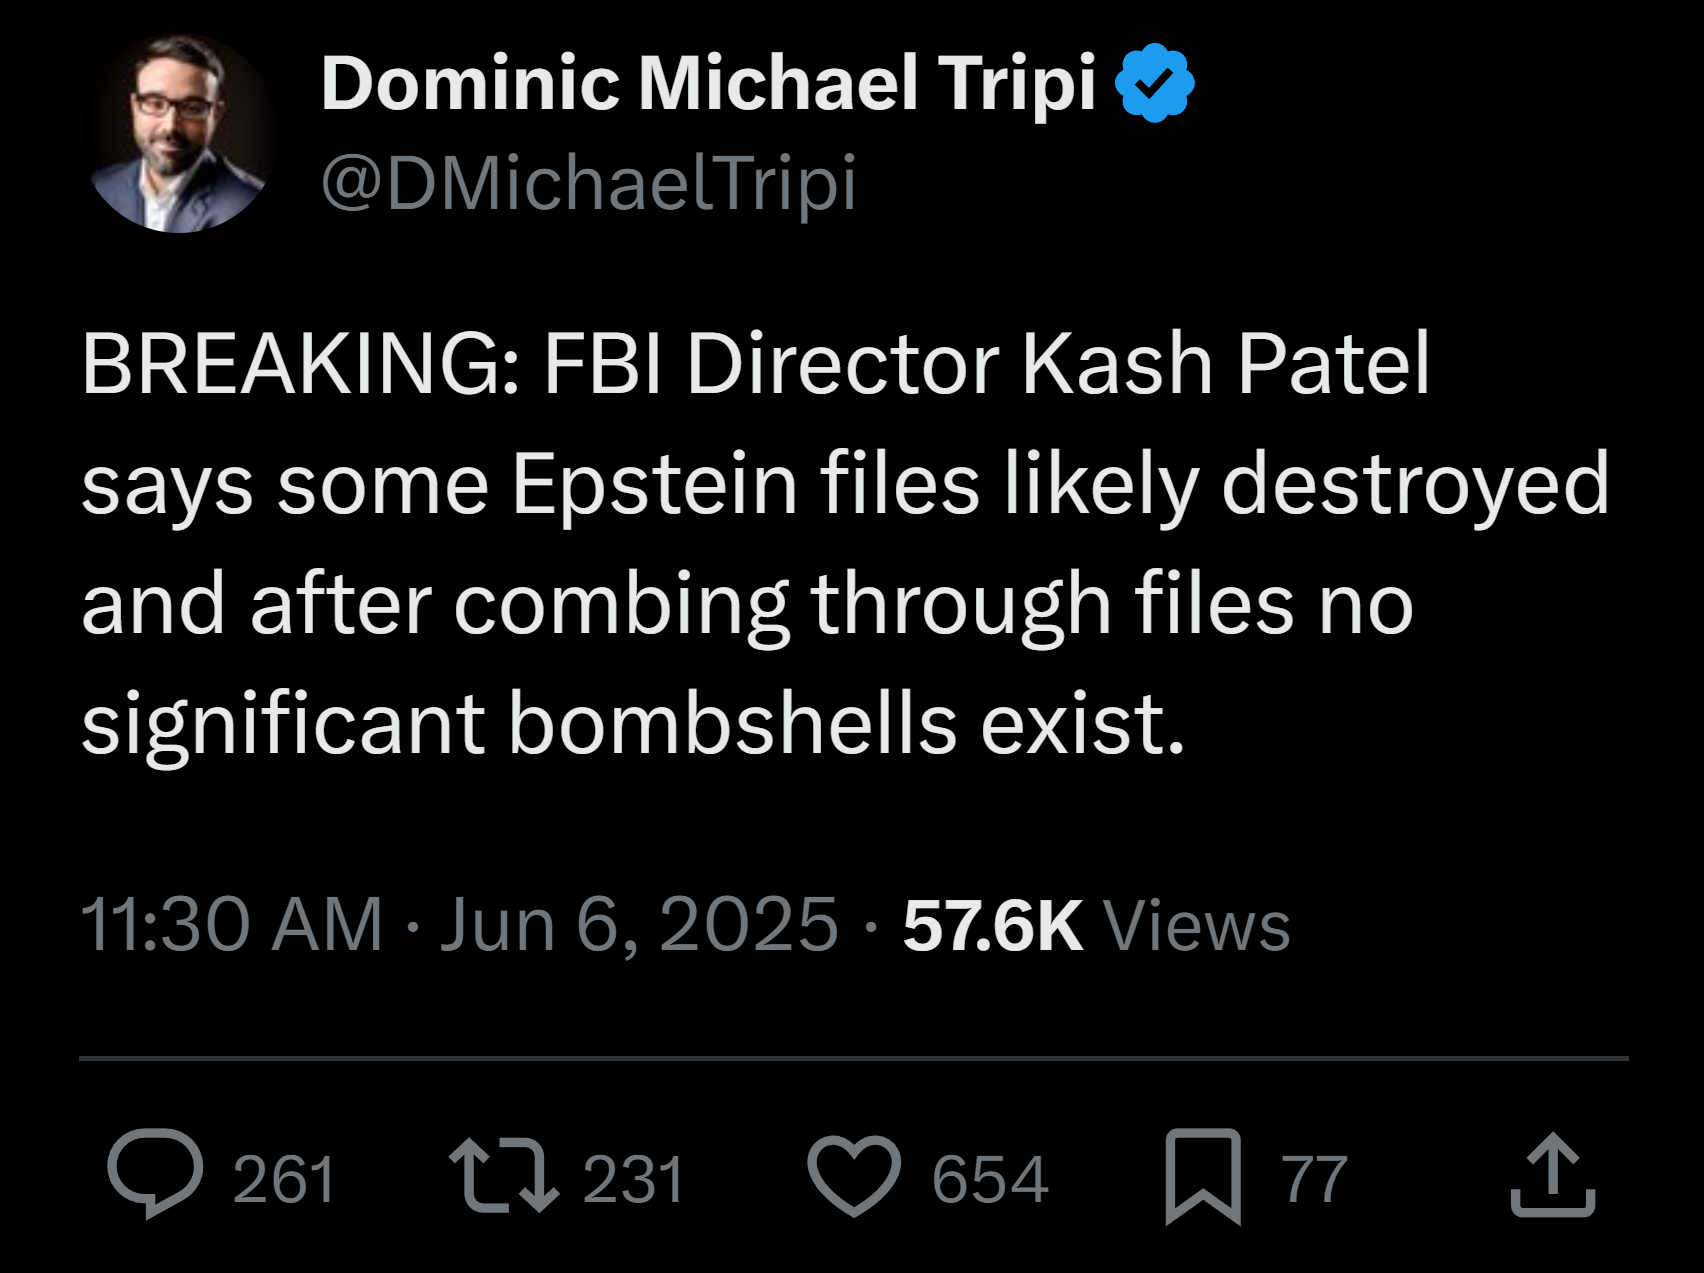
Task: Open the share upload icon
Action: click(x=1552, y=1175)
